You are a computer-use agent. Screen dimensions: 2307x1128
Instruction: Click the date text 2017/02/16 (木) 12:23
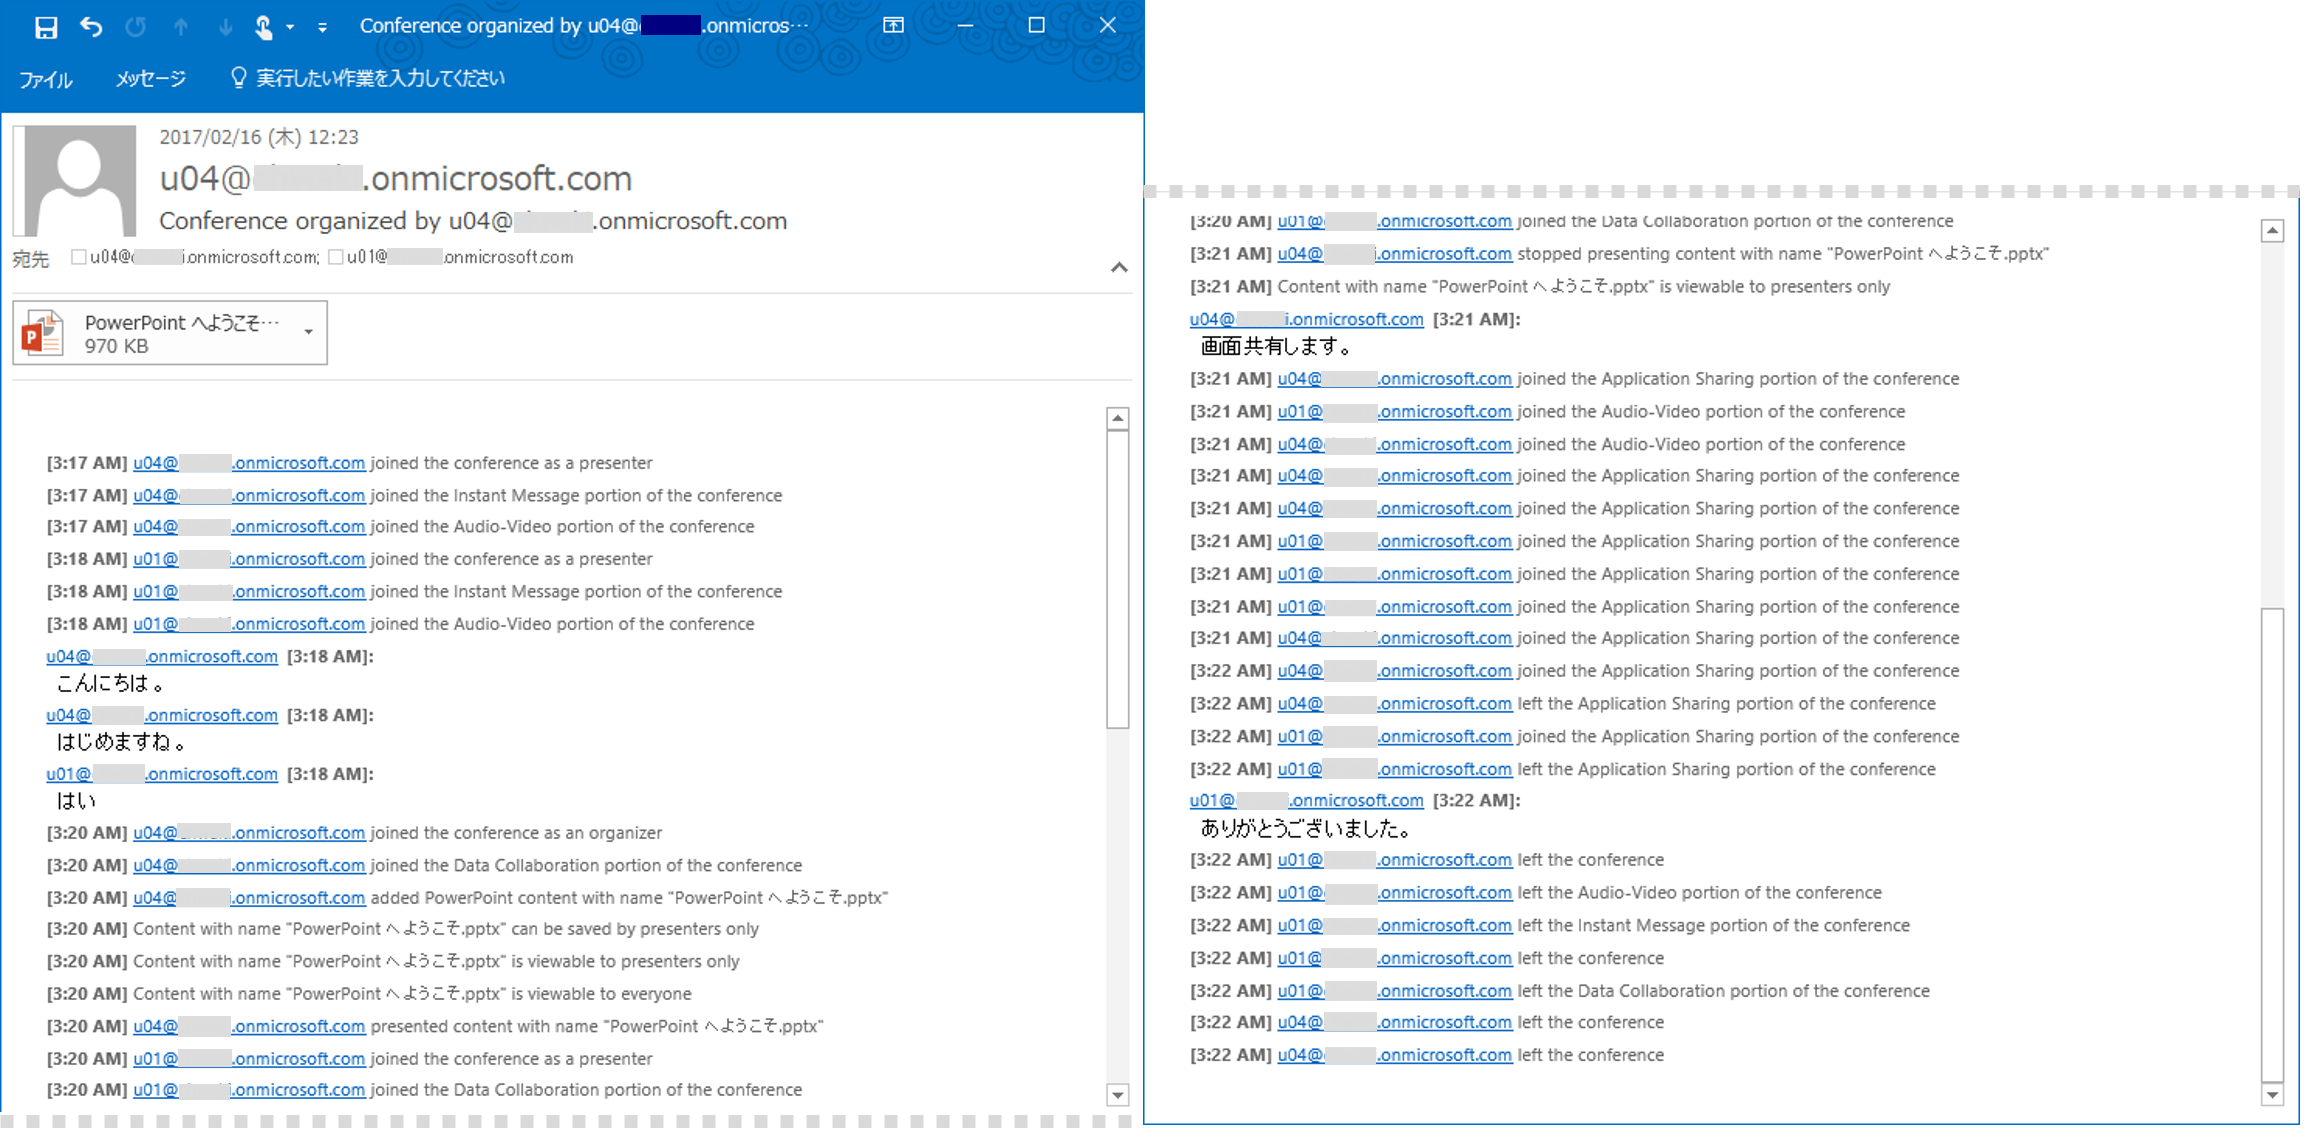click(259, 137)
